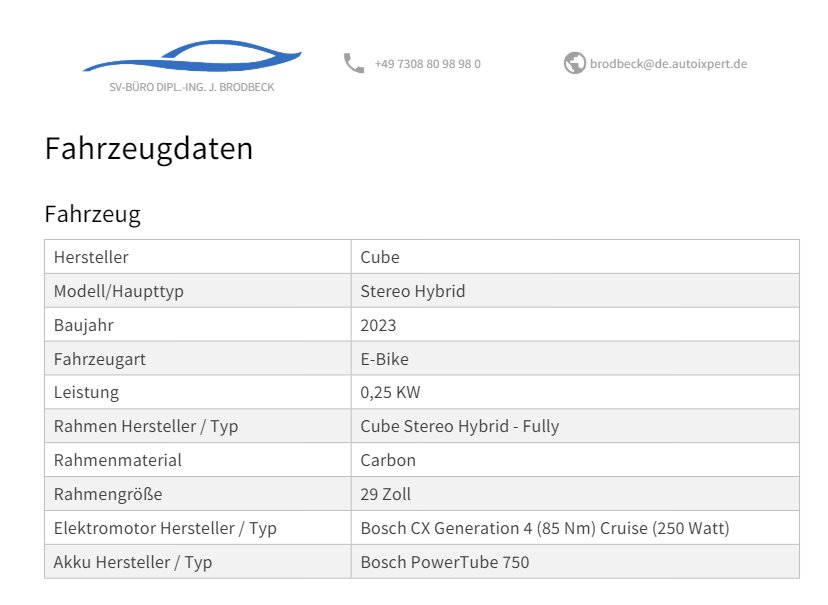Select the Leistung value 0,25 KW
Image resolution: width=828 pixels, height=605 pixels.
pos(575,392)
